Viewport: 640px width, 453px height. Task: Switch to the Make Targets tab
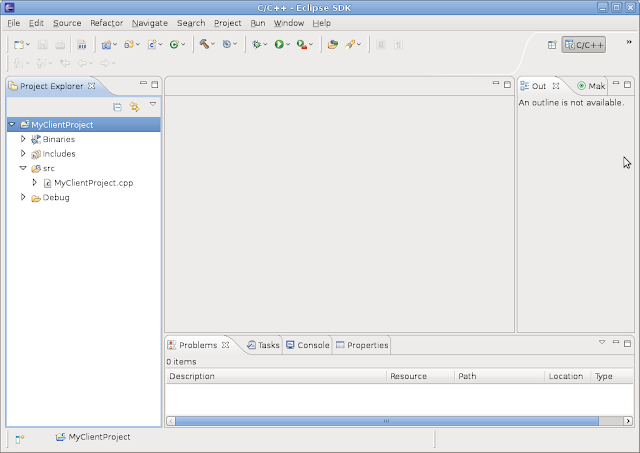click(x=591, y=86)
